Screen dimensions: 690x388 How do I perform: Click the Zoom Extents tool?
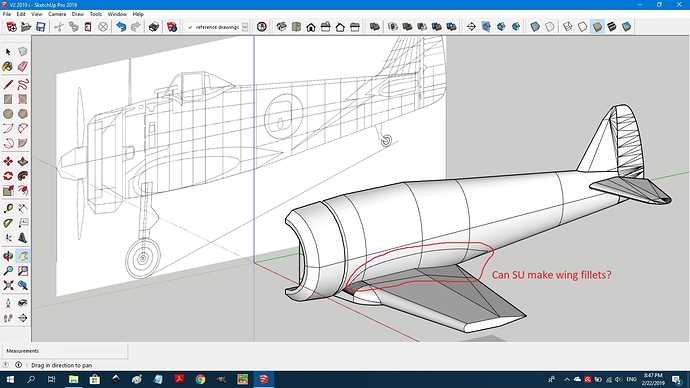pyautogui.click(x=8, y=285)
